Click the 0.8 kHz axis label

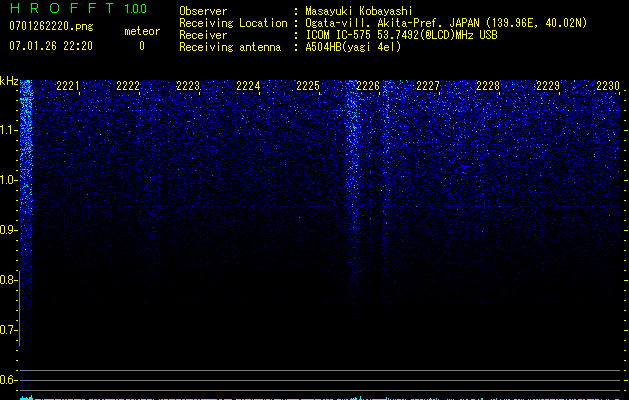8,280
